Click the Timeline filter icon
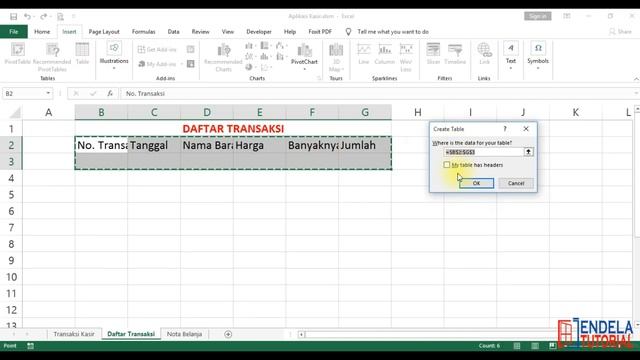 pyautogui.click(x=455, y=54)
